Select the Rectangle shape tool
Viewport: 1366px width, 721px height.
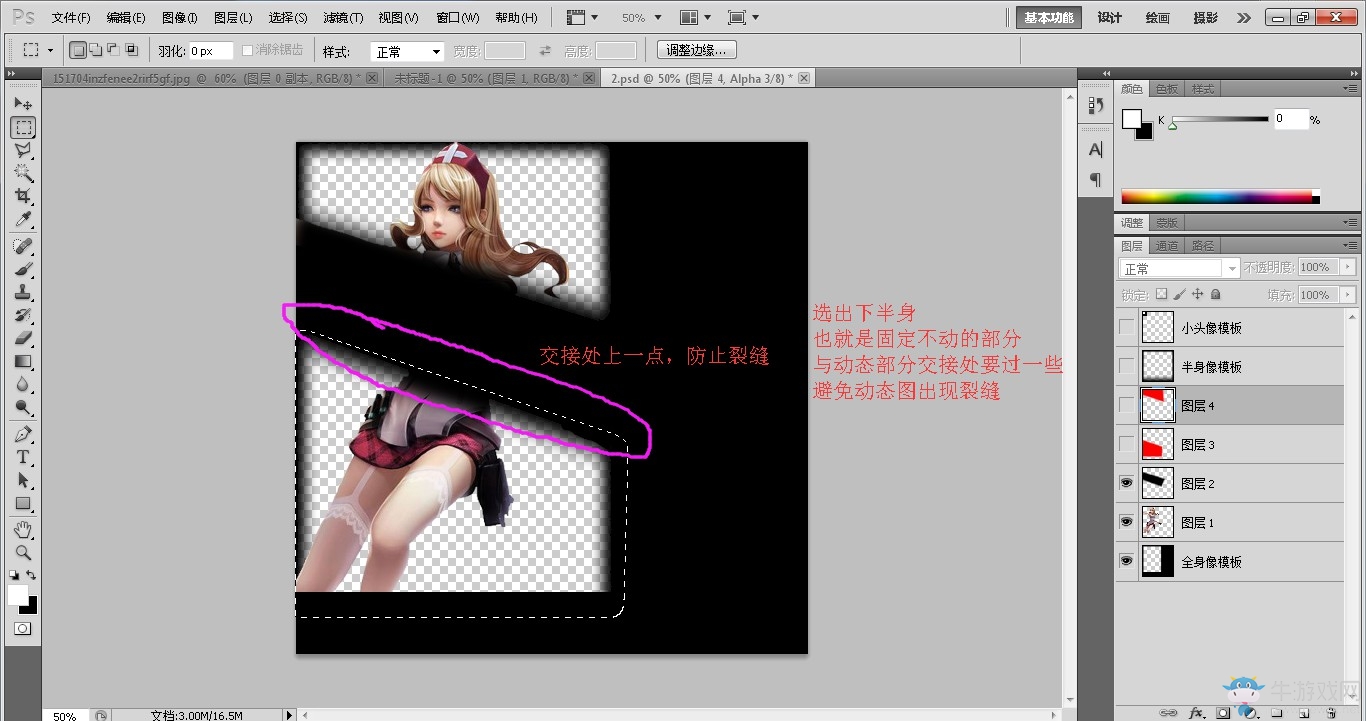[x=23, y=503]
